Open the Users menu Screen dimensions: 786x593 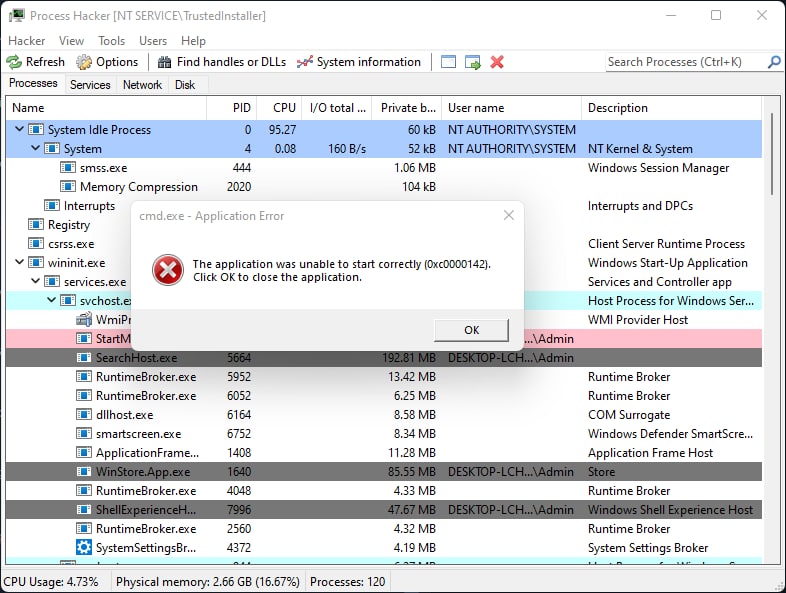[x=153, y=41]
